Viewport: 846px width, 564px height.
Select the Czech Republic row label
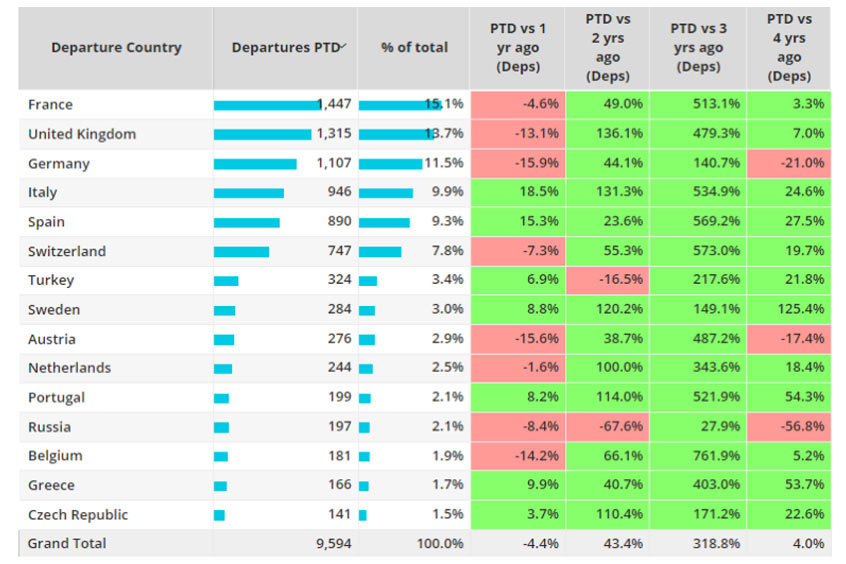78,515
